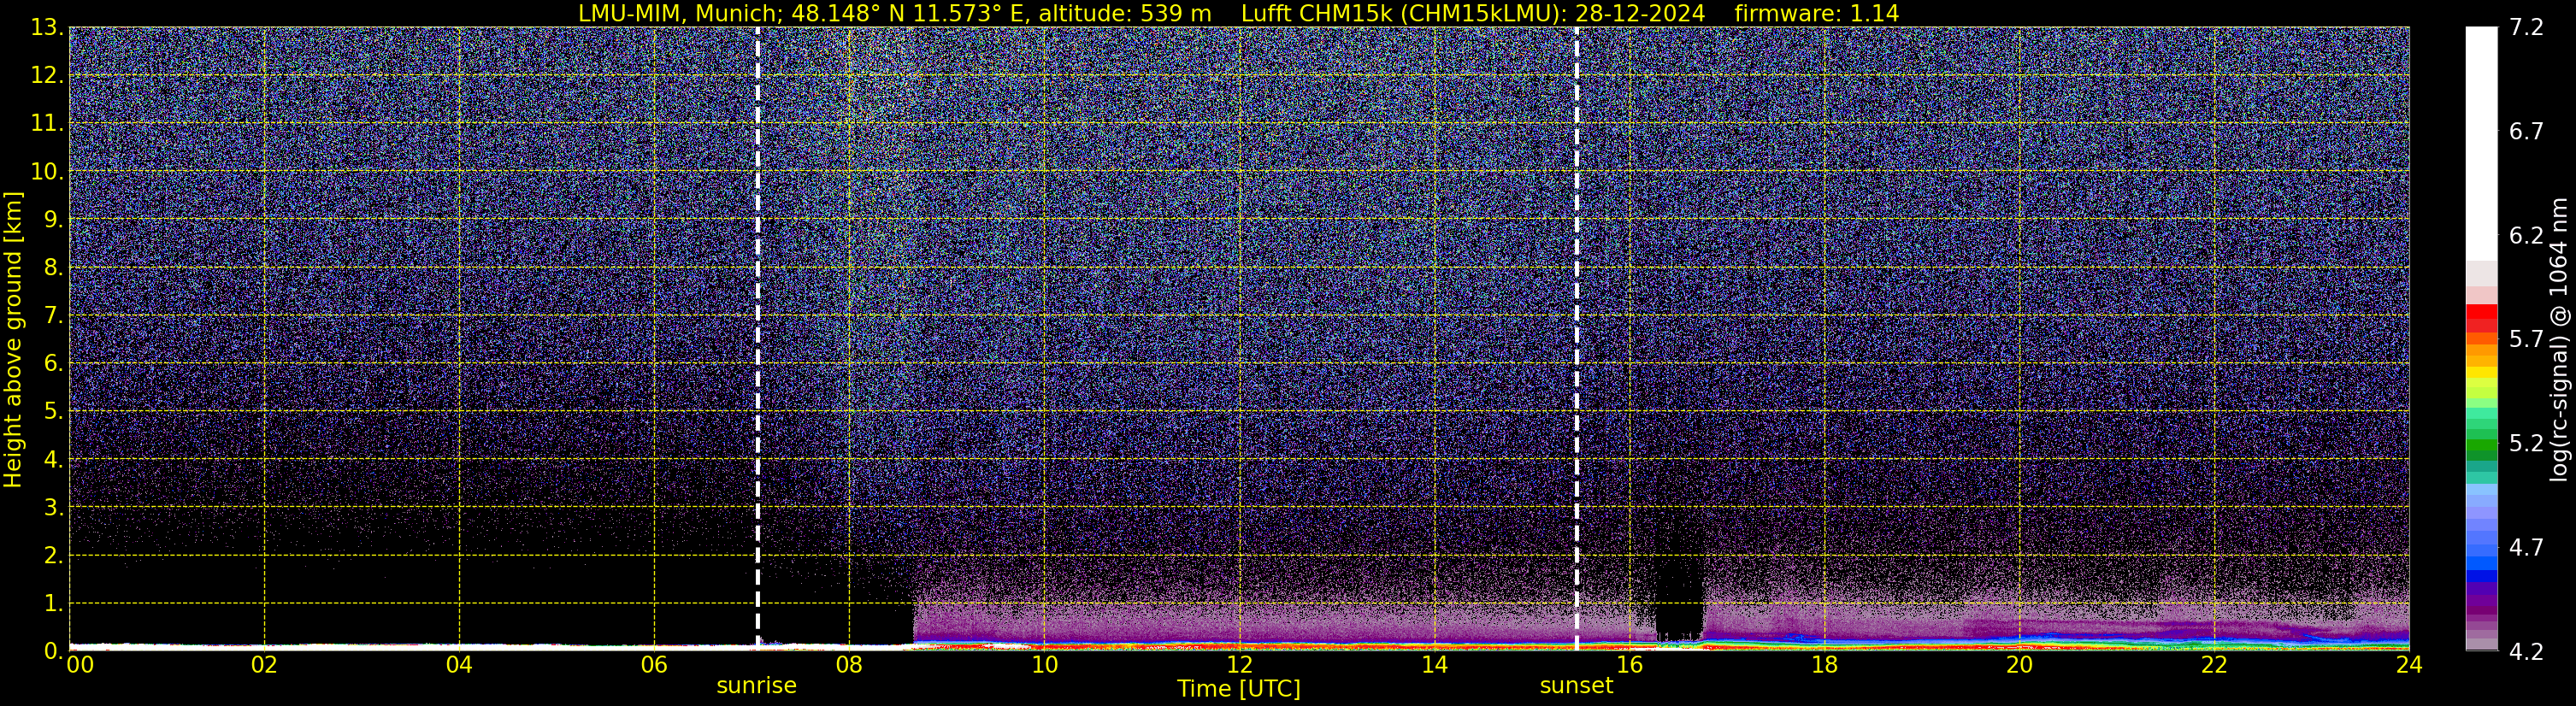This screenshot has height=706, width=2576.
Task: Click the height axis tick label 8
Action: click(54, 268)
